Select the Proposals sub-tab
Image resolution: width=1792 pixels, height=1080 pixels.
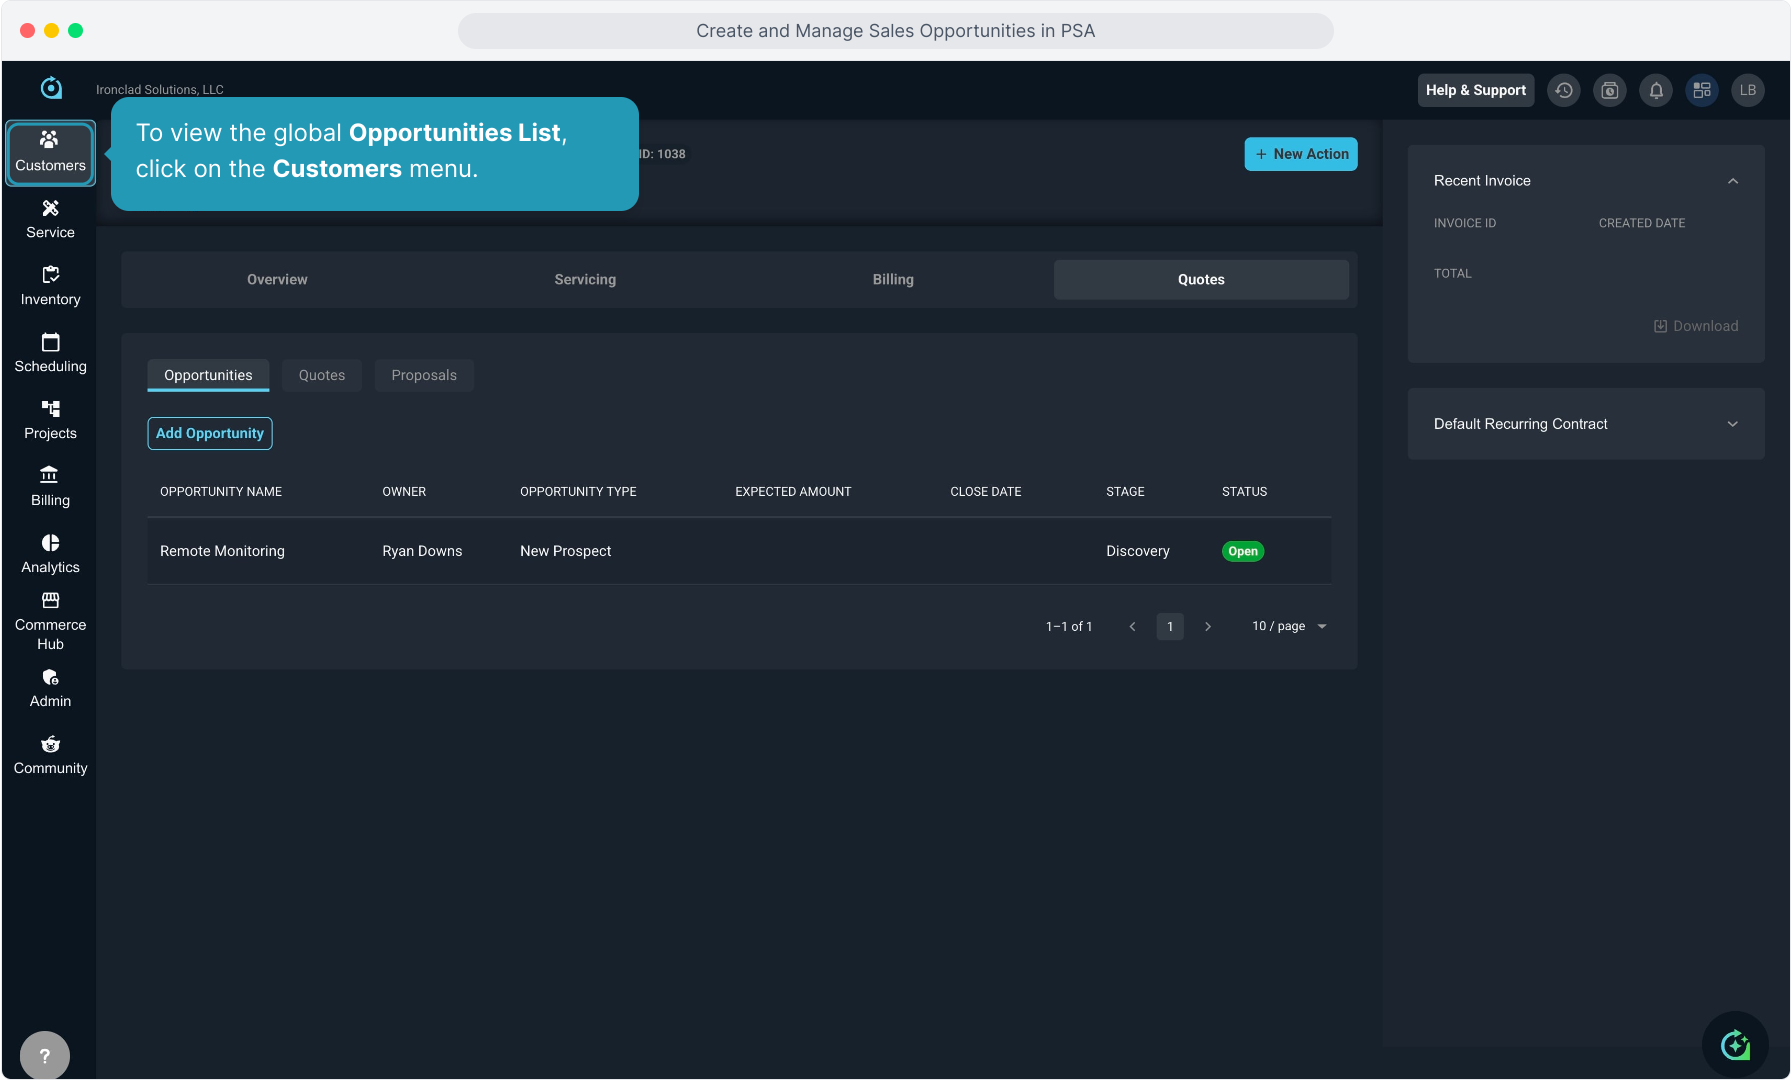424,375
